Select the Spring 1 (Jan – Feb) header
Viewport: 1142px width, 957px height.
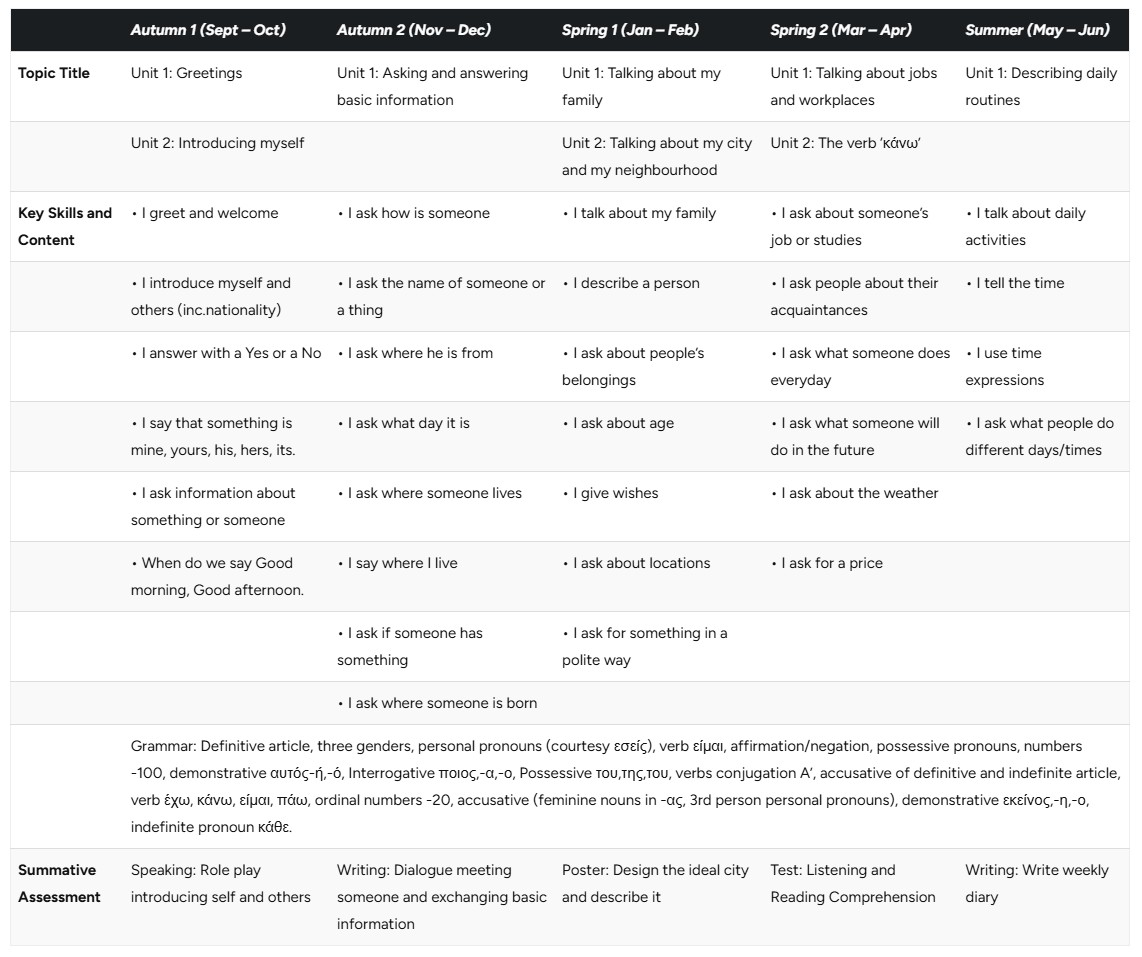[630, 30]
